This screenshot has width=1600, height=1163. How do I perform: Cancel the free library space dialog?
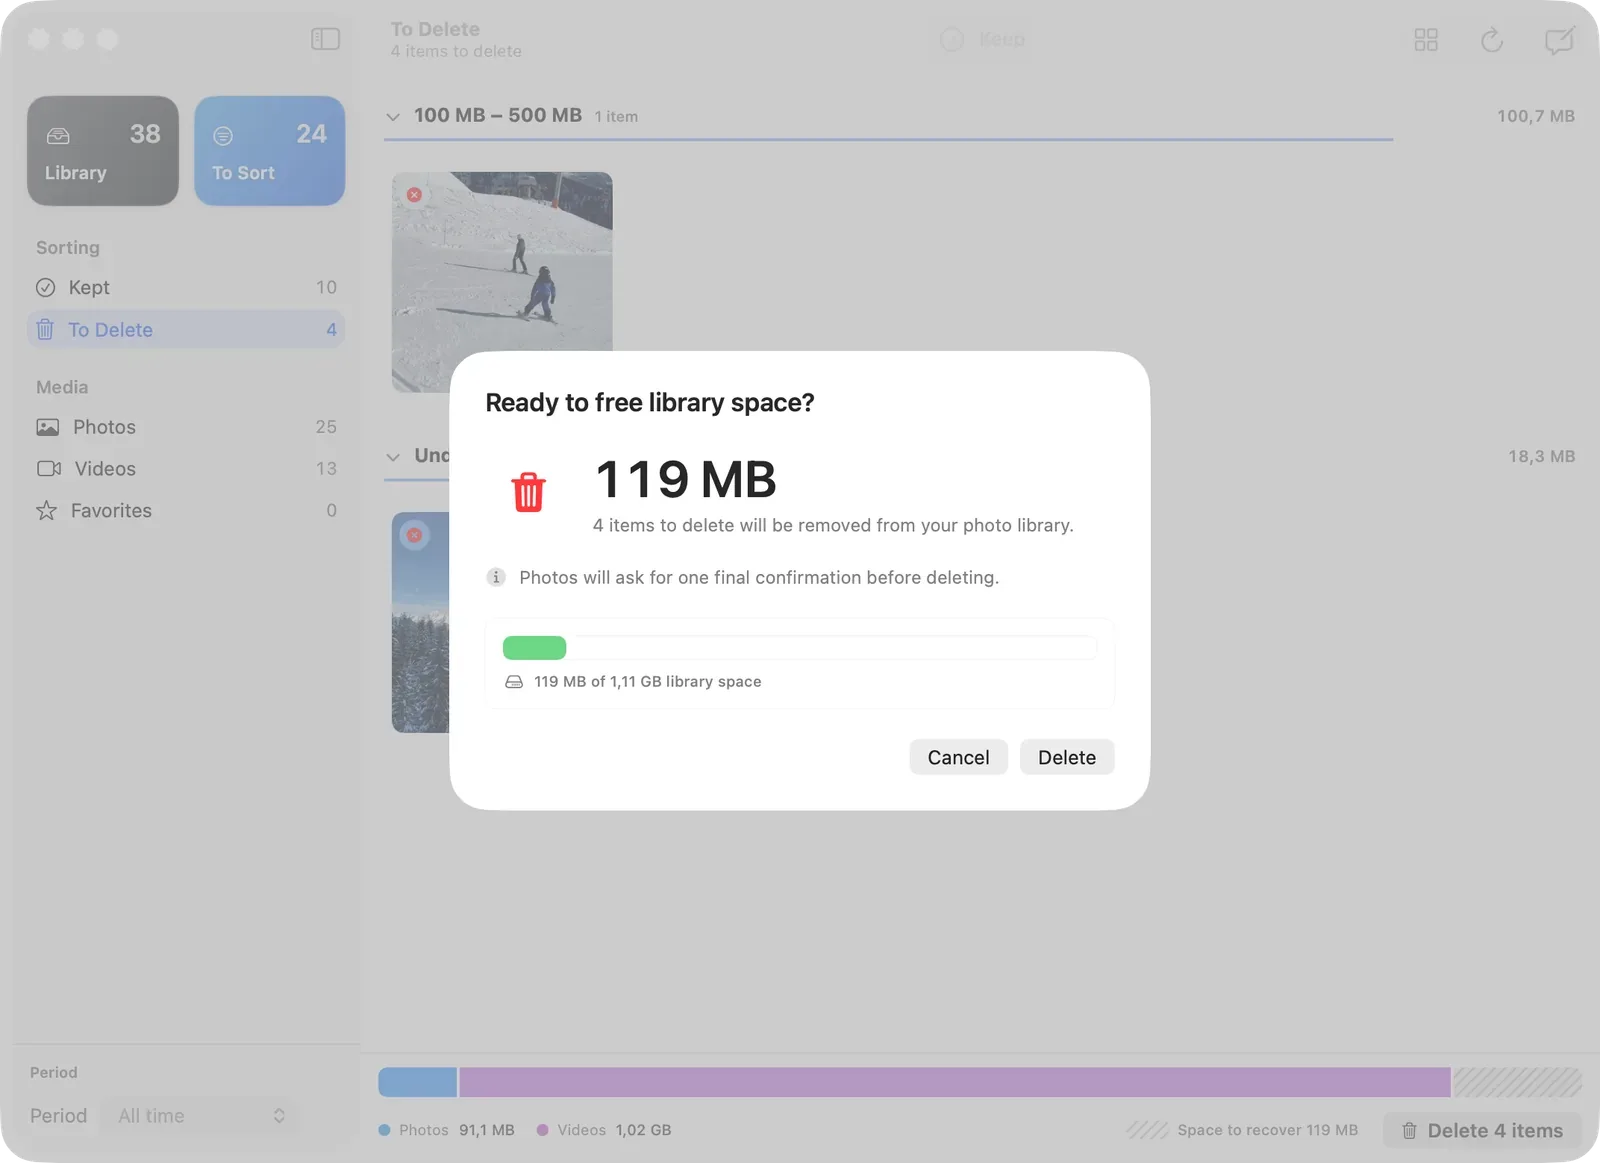click(958, 758)
